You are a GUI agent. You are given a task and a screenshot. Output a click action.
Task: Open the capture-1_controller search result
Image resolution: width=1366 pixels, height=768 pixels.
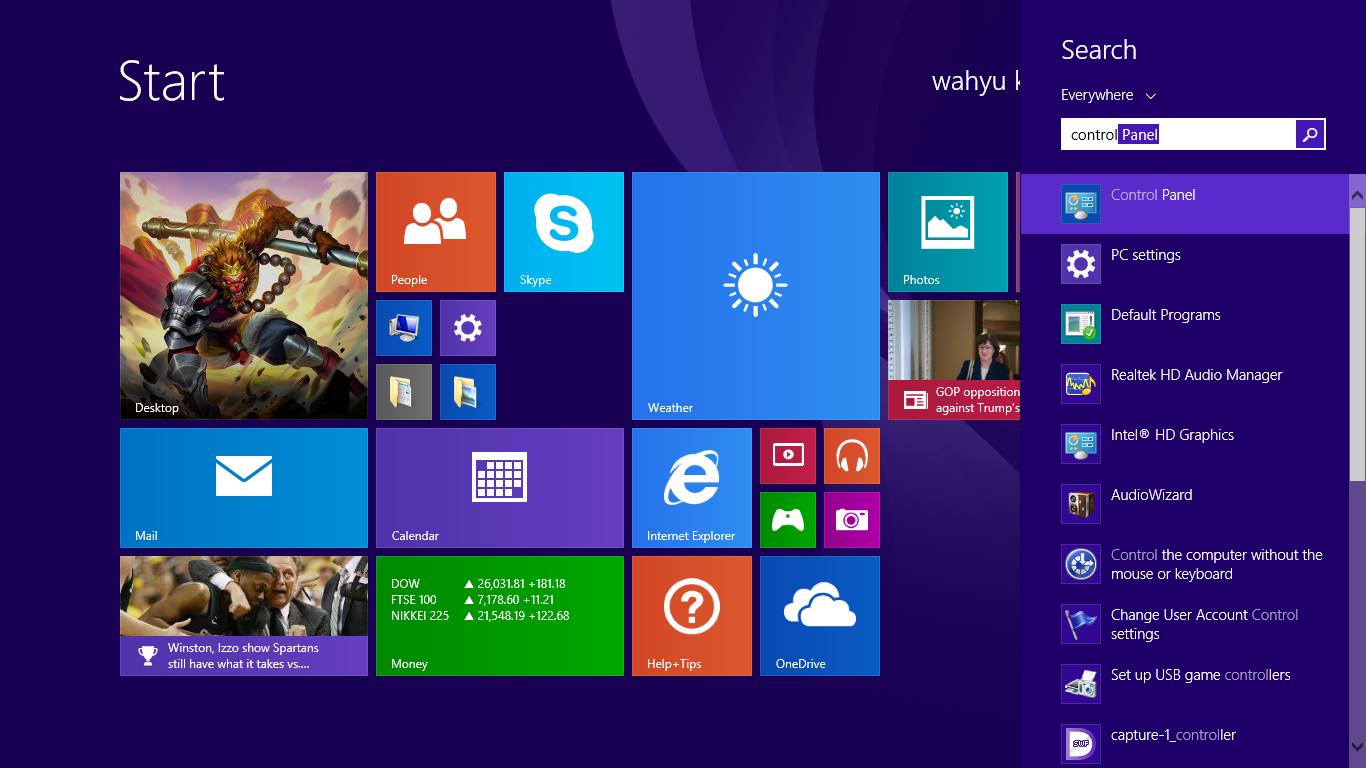(1185, 743)
